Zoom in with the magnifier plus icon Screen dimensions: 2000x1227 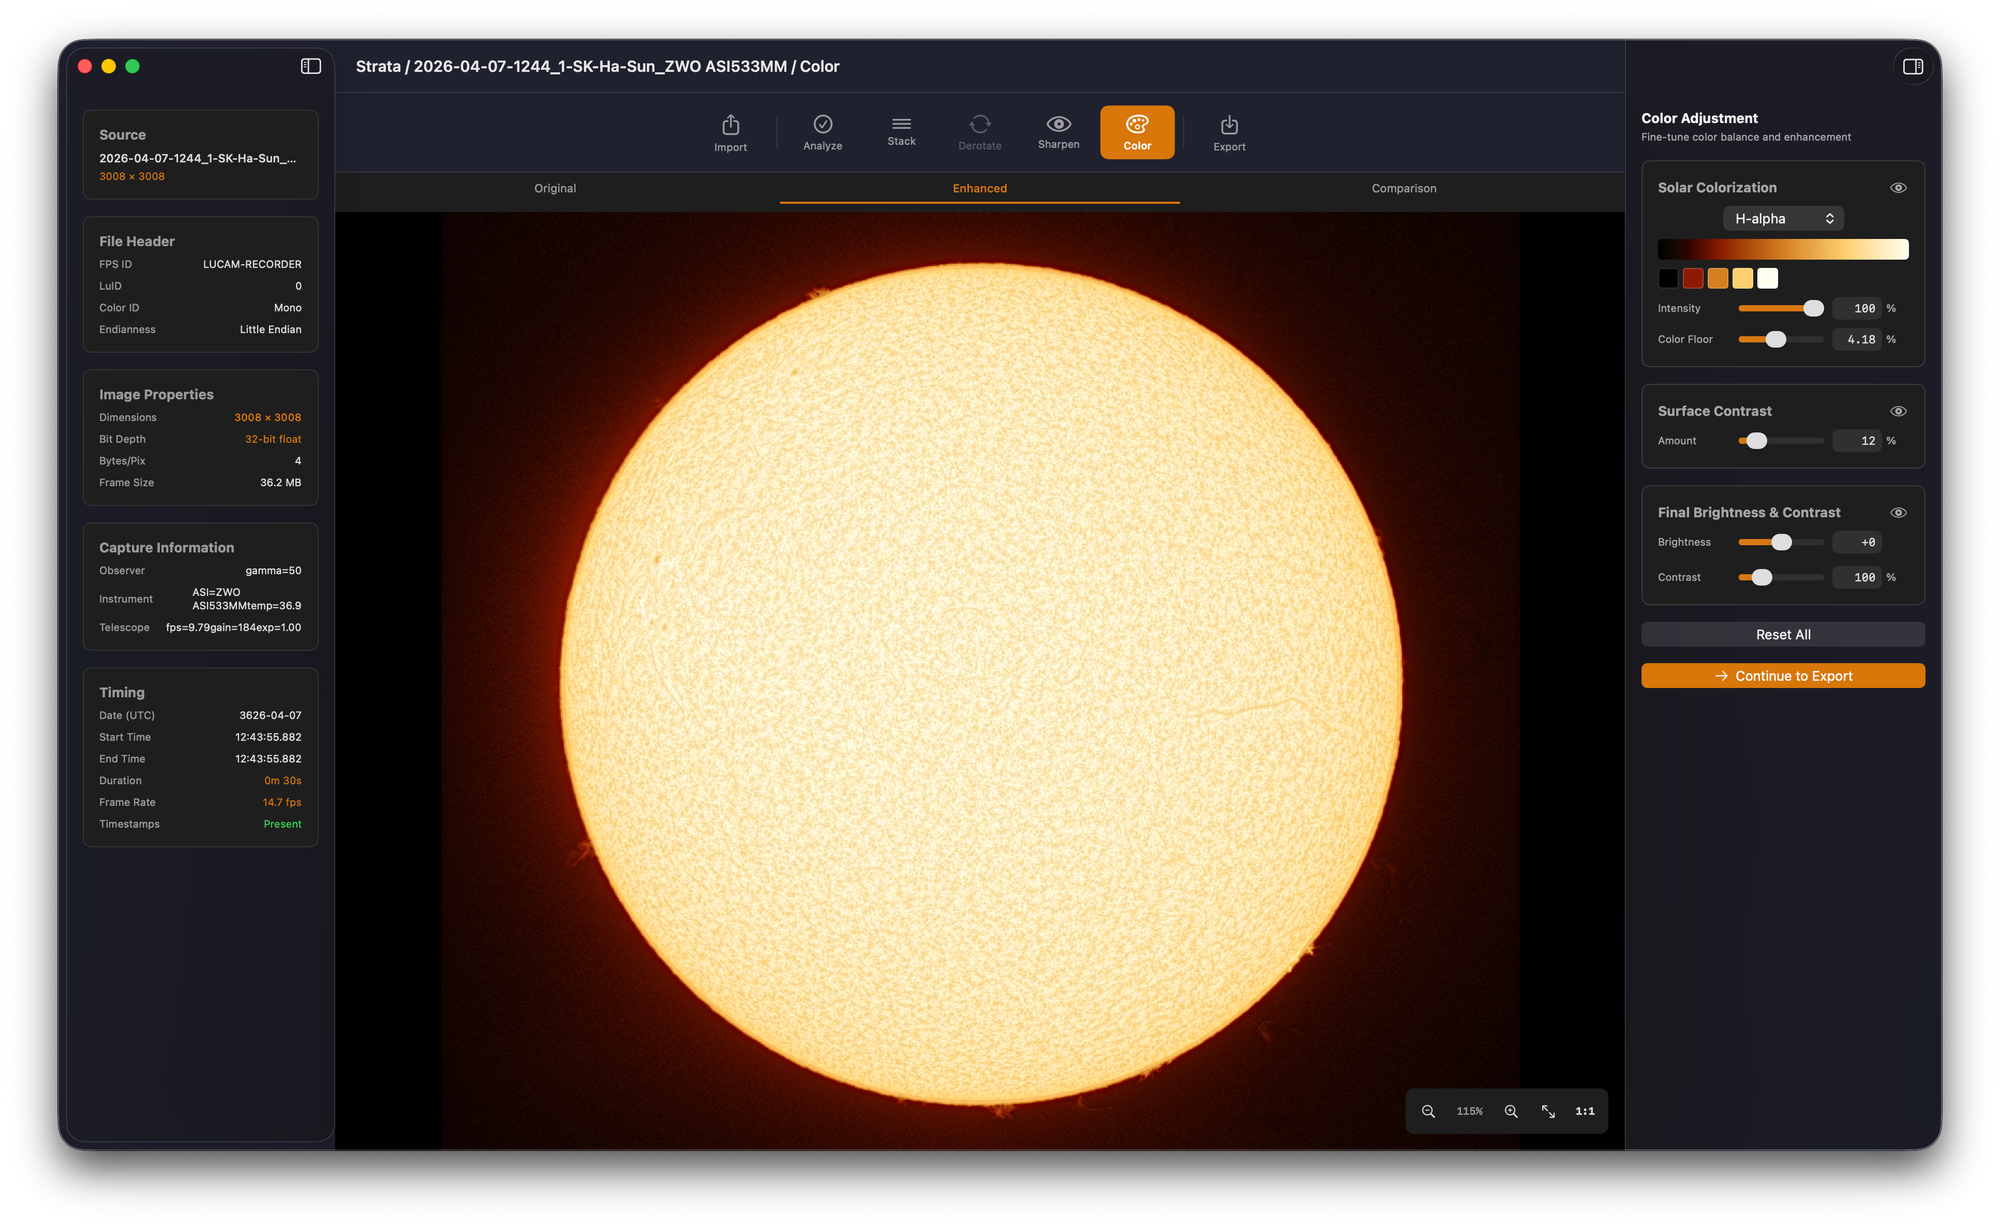(1511, 1111)
